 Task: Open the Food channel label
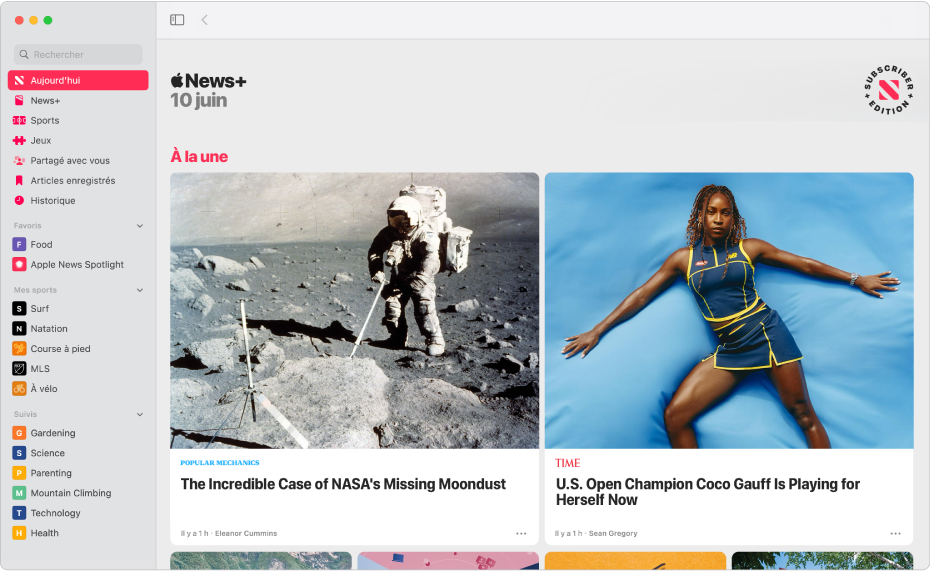(42, 245)
